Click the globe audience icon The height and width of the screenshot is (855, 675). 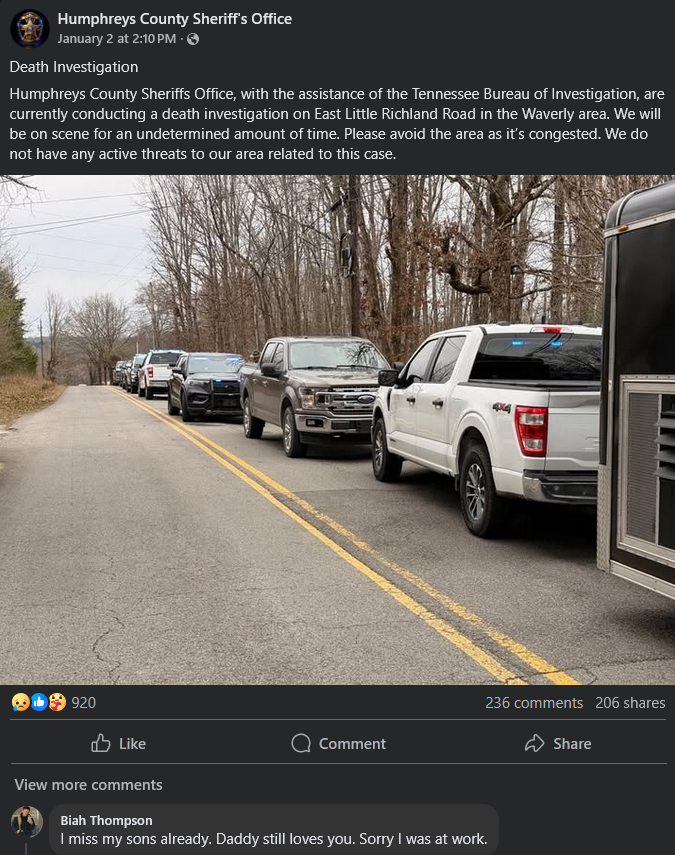pyautogui.click(x=193, y=39)
